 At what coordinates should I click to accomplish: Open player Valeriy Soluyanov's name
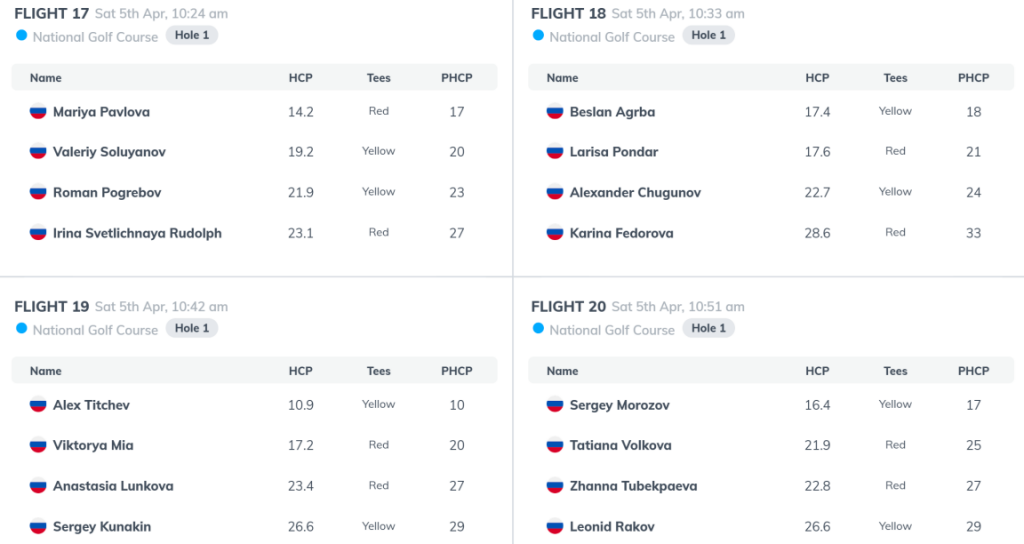109,152
